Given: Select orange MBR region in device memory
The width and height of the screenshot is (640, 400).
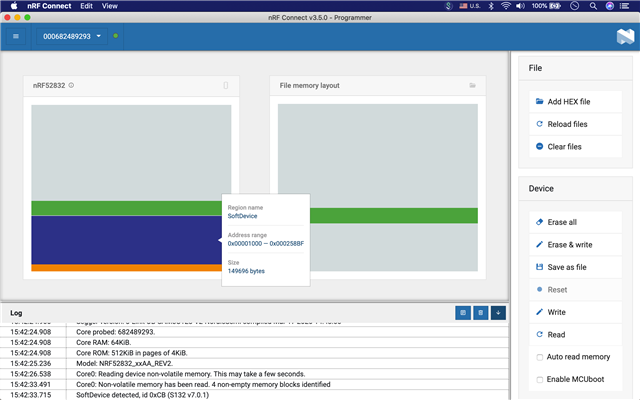Looking at the screenshot, I should tap(127, 268).
